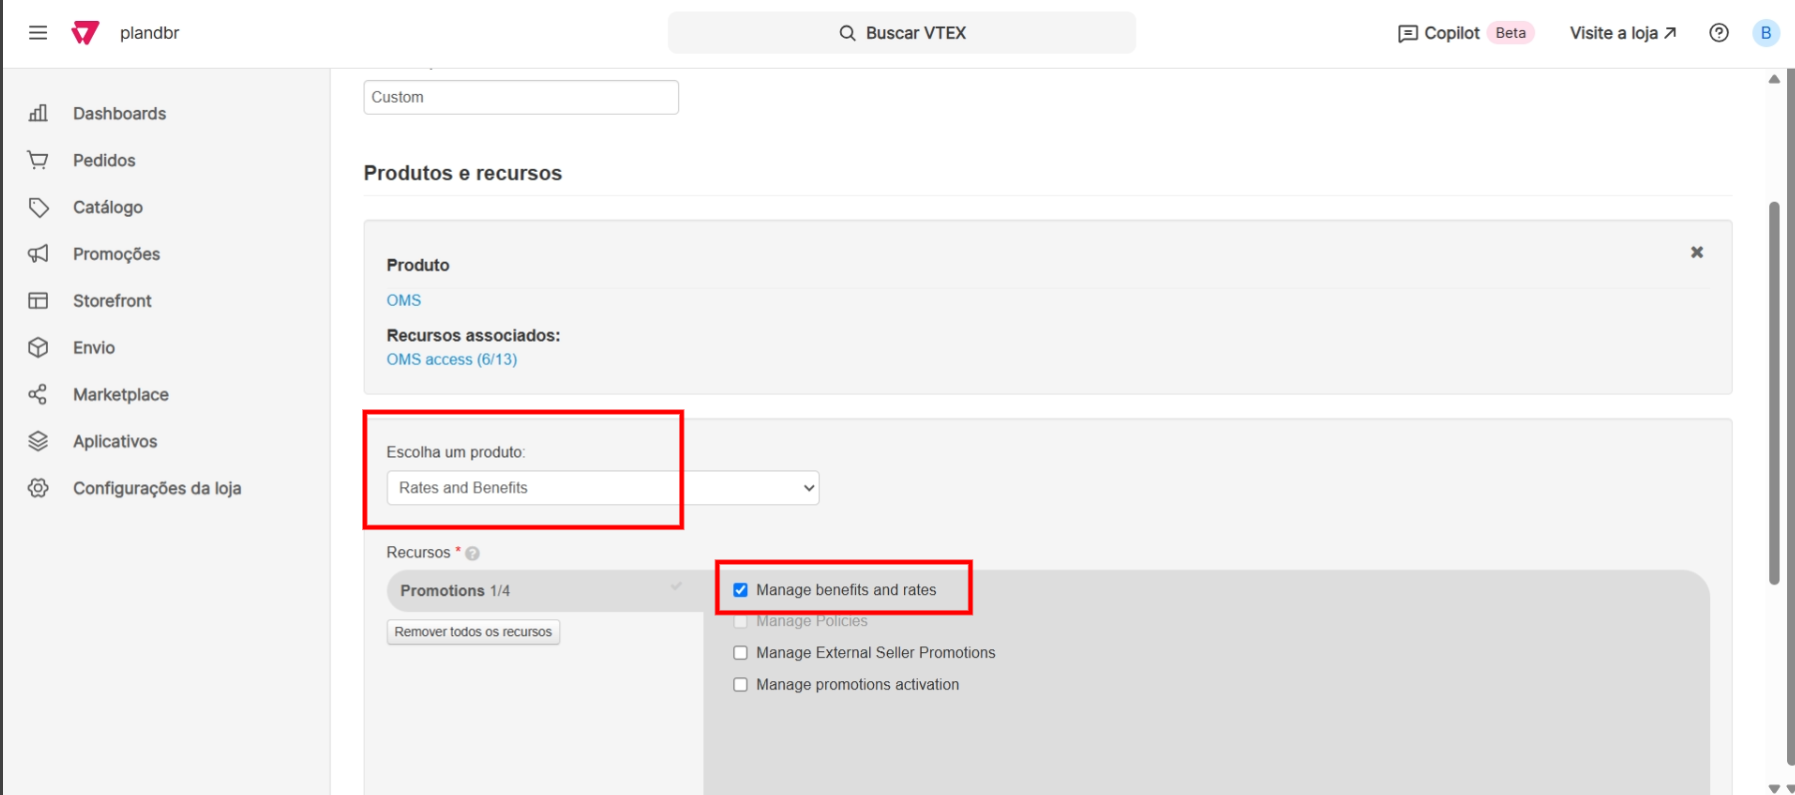Click the Dashboards chart icon

coord(38,113)
